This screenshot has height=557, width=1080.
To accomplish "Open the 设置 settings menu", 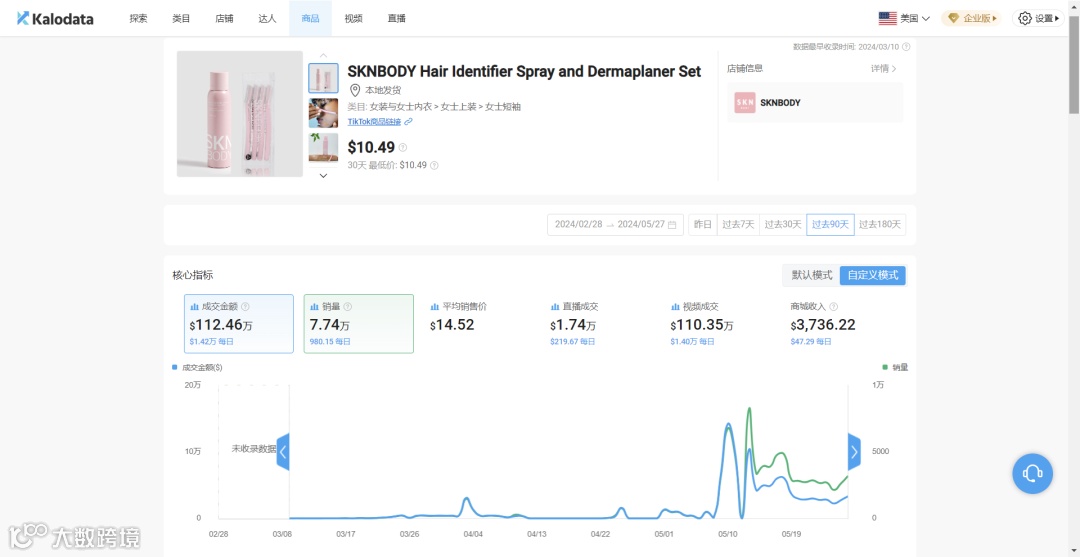I will [1039, 19].
